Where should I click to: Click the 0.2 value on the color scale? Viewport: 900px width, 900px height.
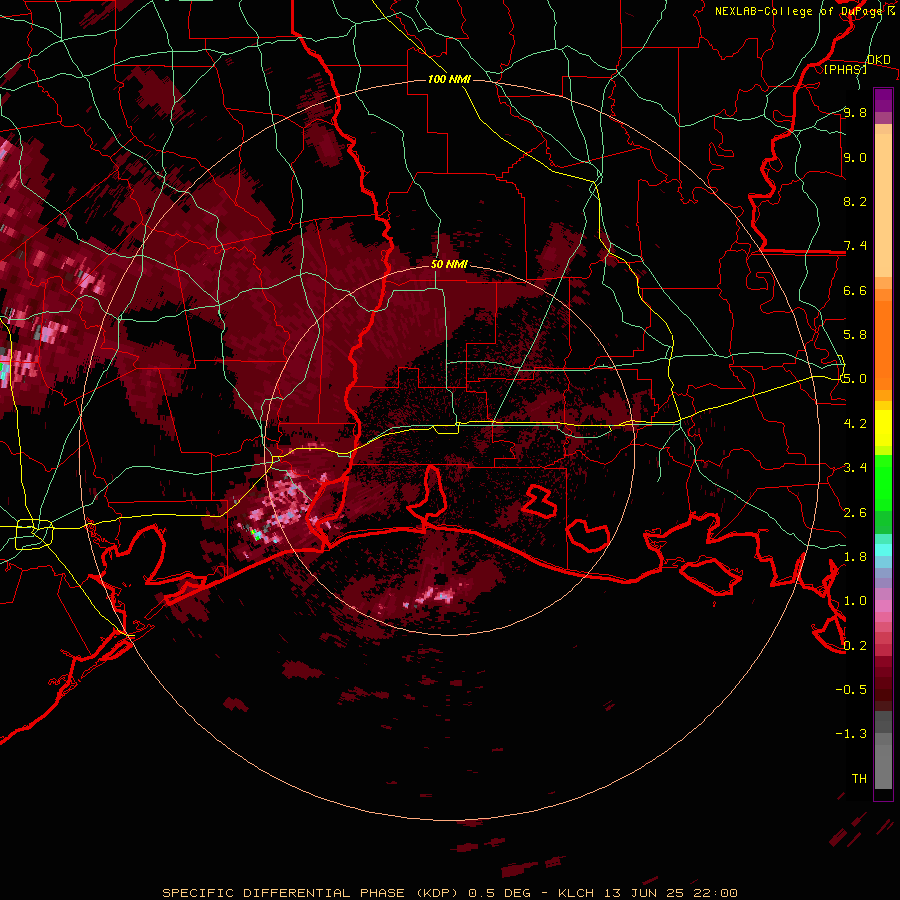point(855,646)
